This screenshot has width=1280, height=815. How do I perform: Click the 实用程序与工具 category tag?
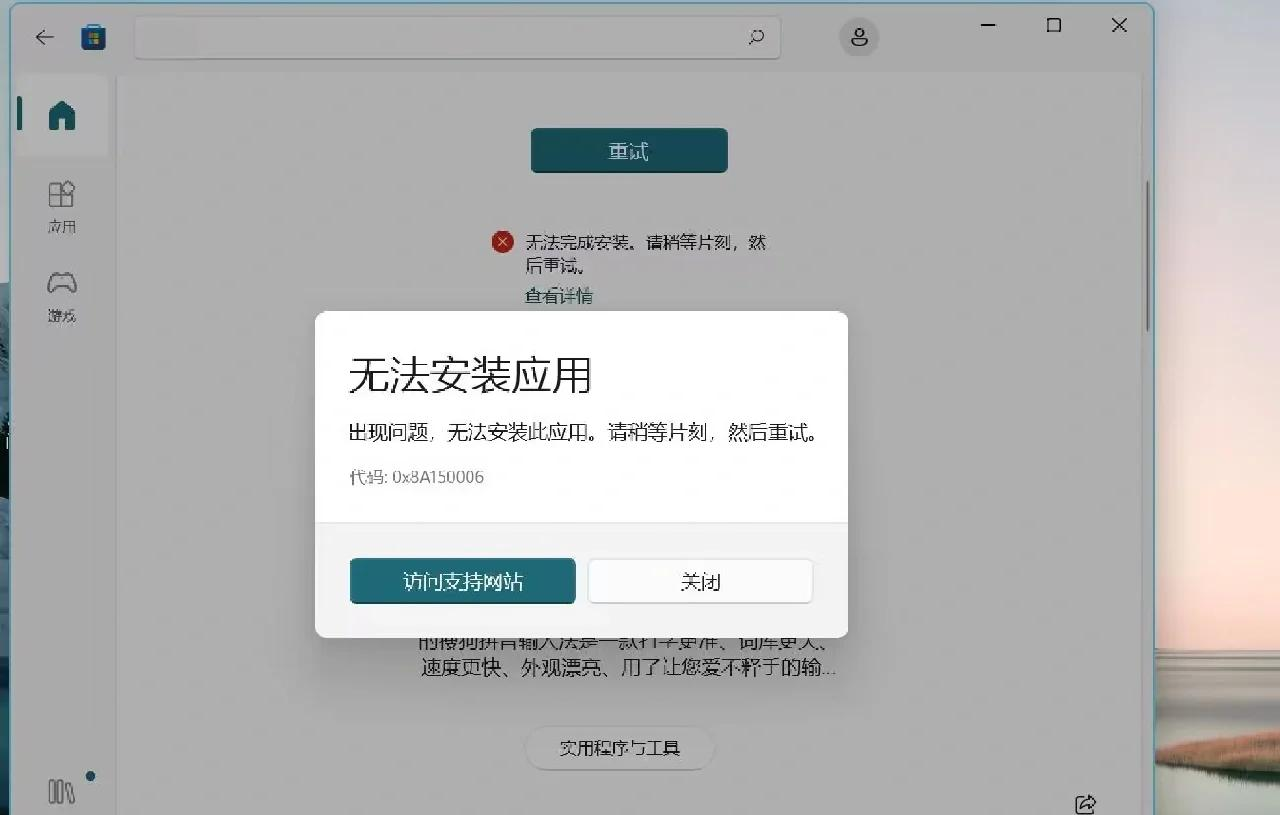pyautogui.click(x=620, y=748)
